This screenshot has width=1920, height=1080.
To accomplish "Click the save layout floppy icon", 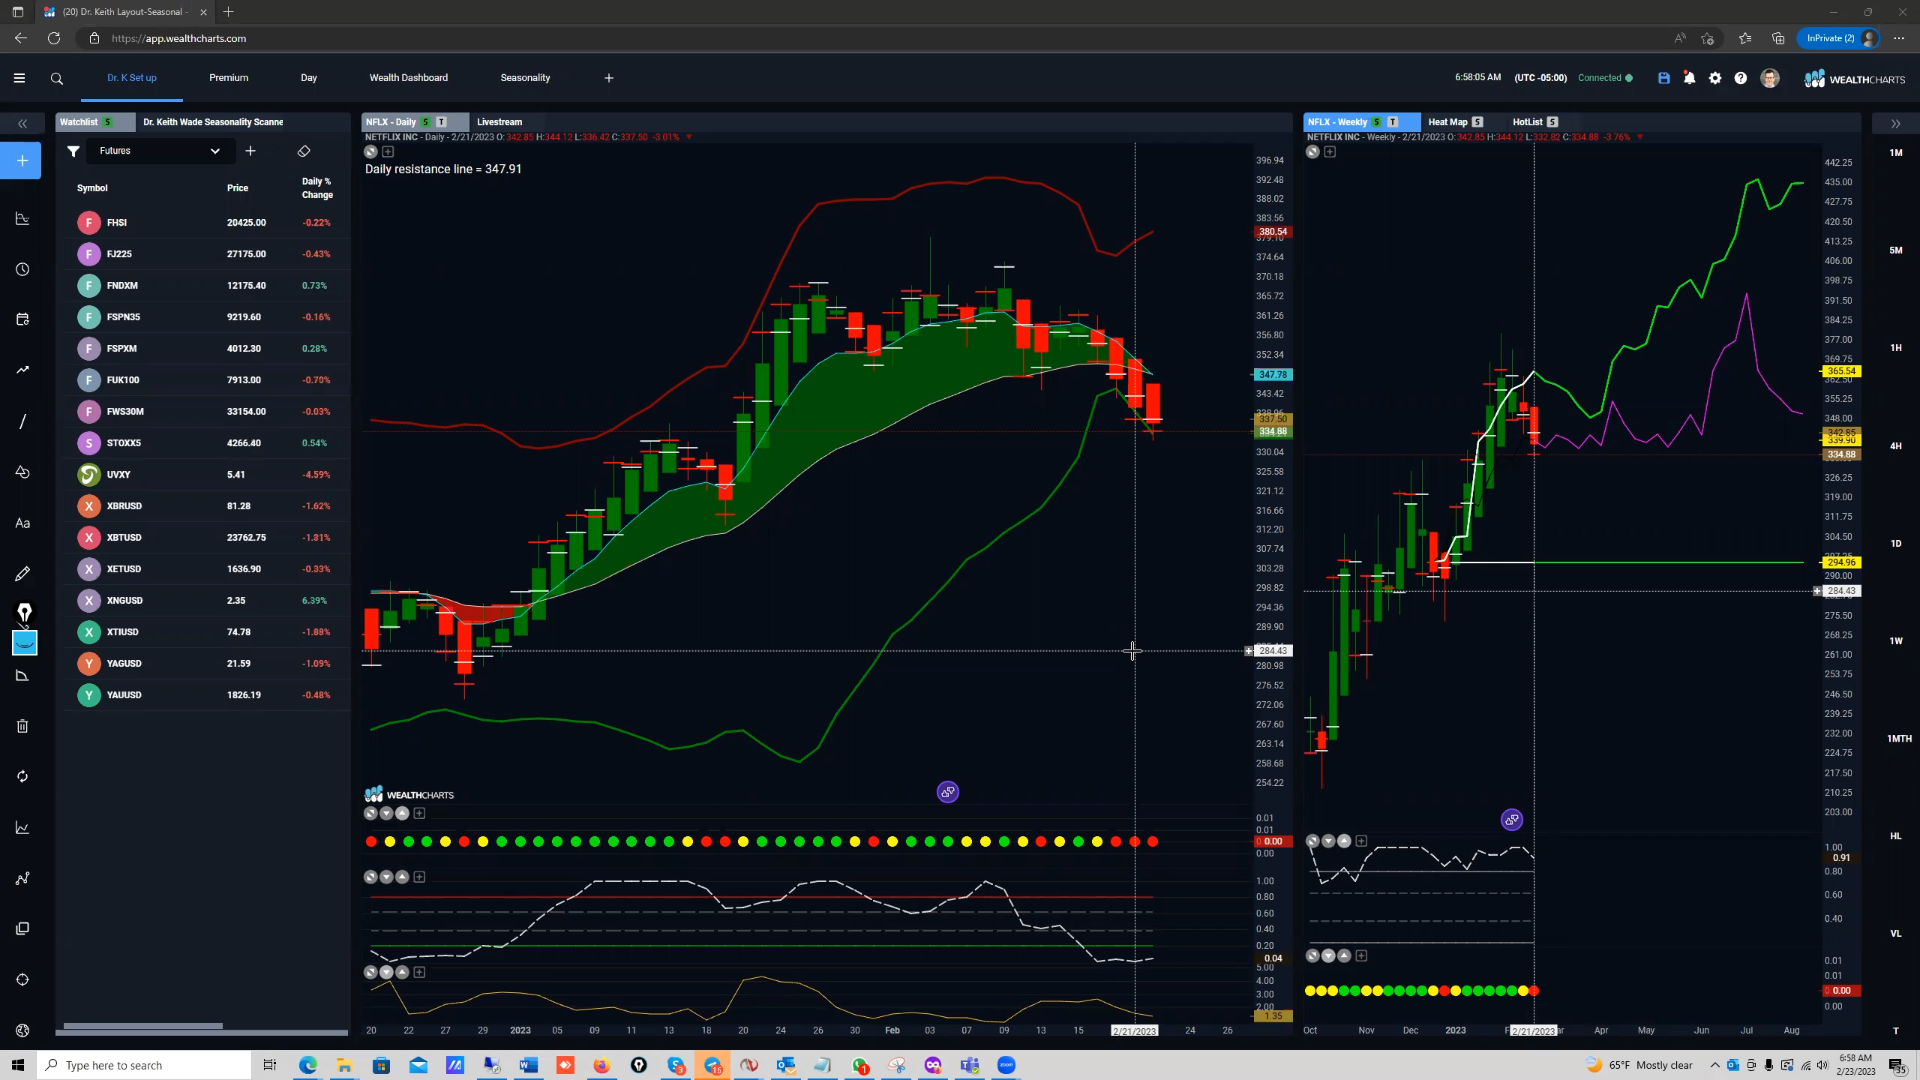I will point(1664,78).
